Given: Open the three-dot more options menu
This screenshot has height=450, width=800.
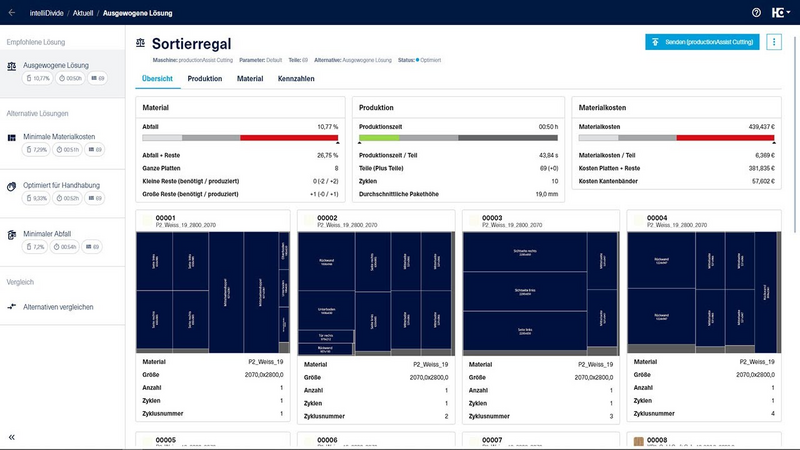Looking at the screenshot, I should click(774, 42).
